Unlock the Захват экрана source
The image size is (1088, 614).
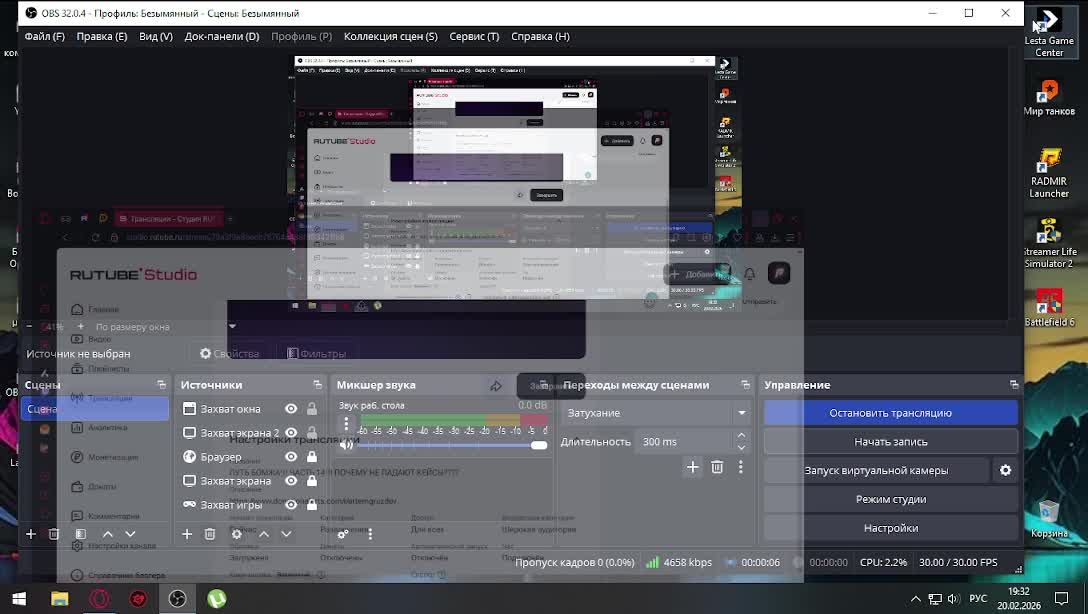[312, 481]
